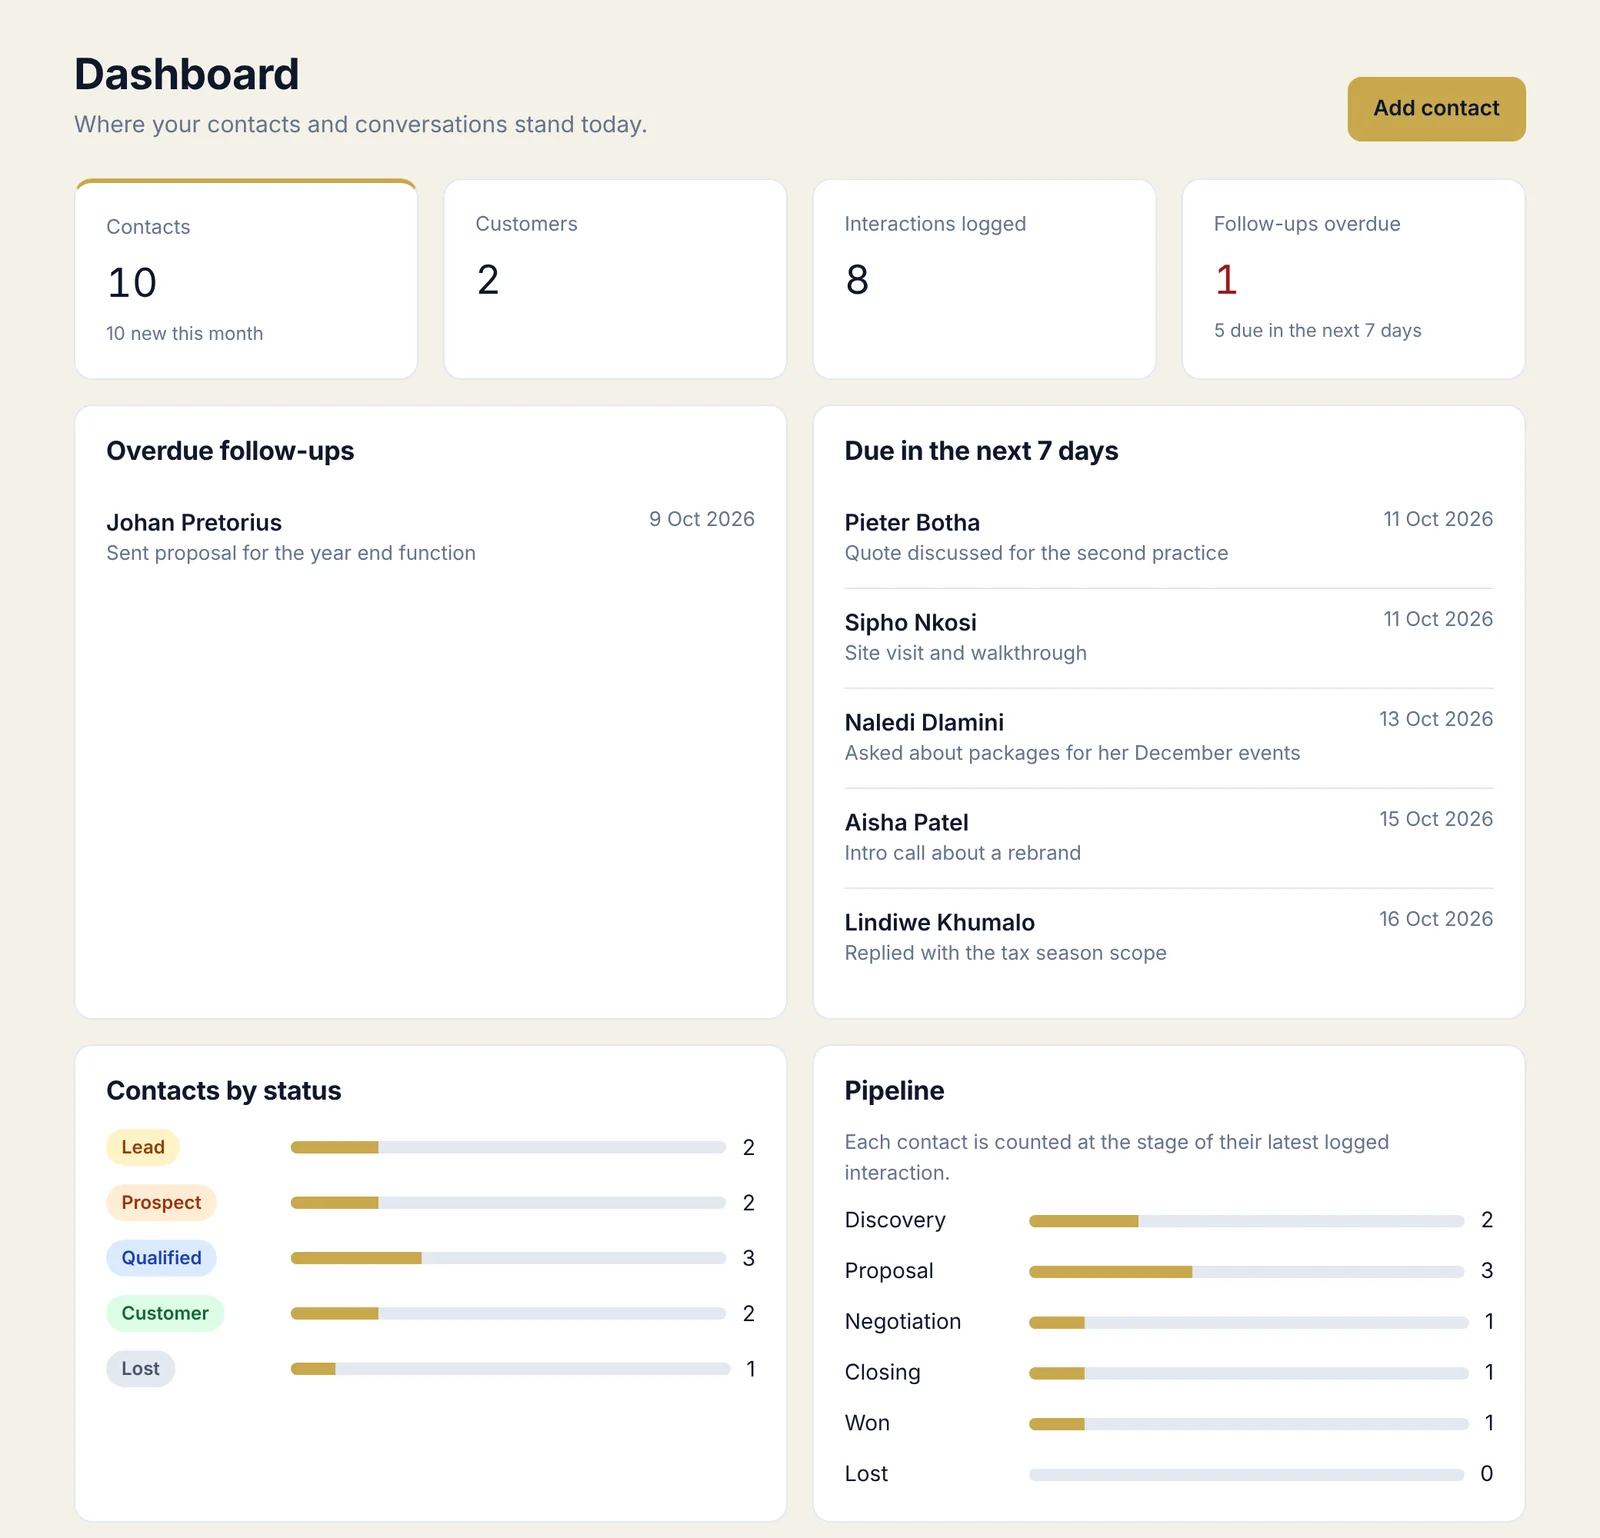Image resolution: width=1600 pixels, height=1538 pixels.
Task: Select Aisha Patel follow-up entry
Action: click(x=1168, y=838)
